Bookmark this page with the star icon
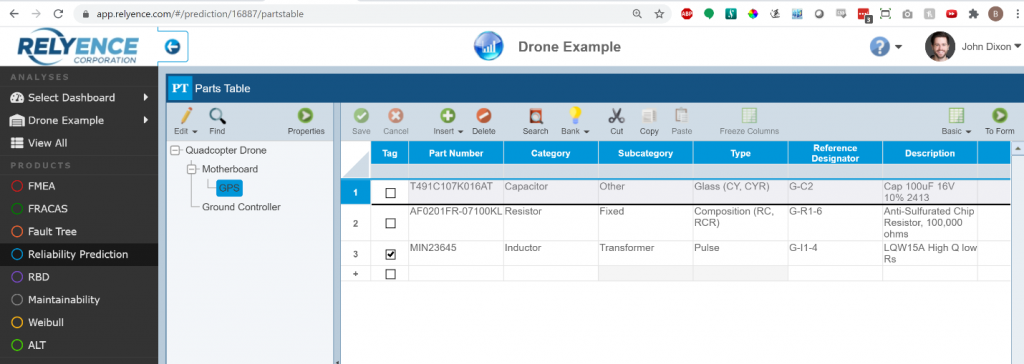The width and height of the screenshot is (1024, 364). point(659,14)
